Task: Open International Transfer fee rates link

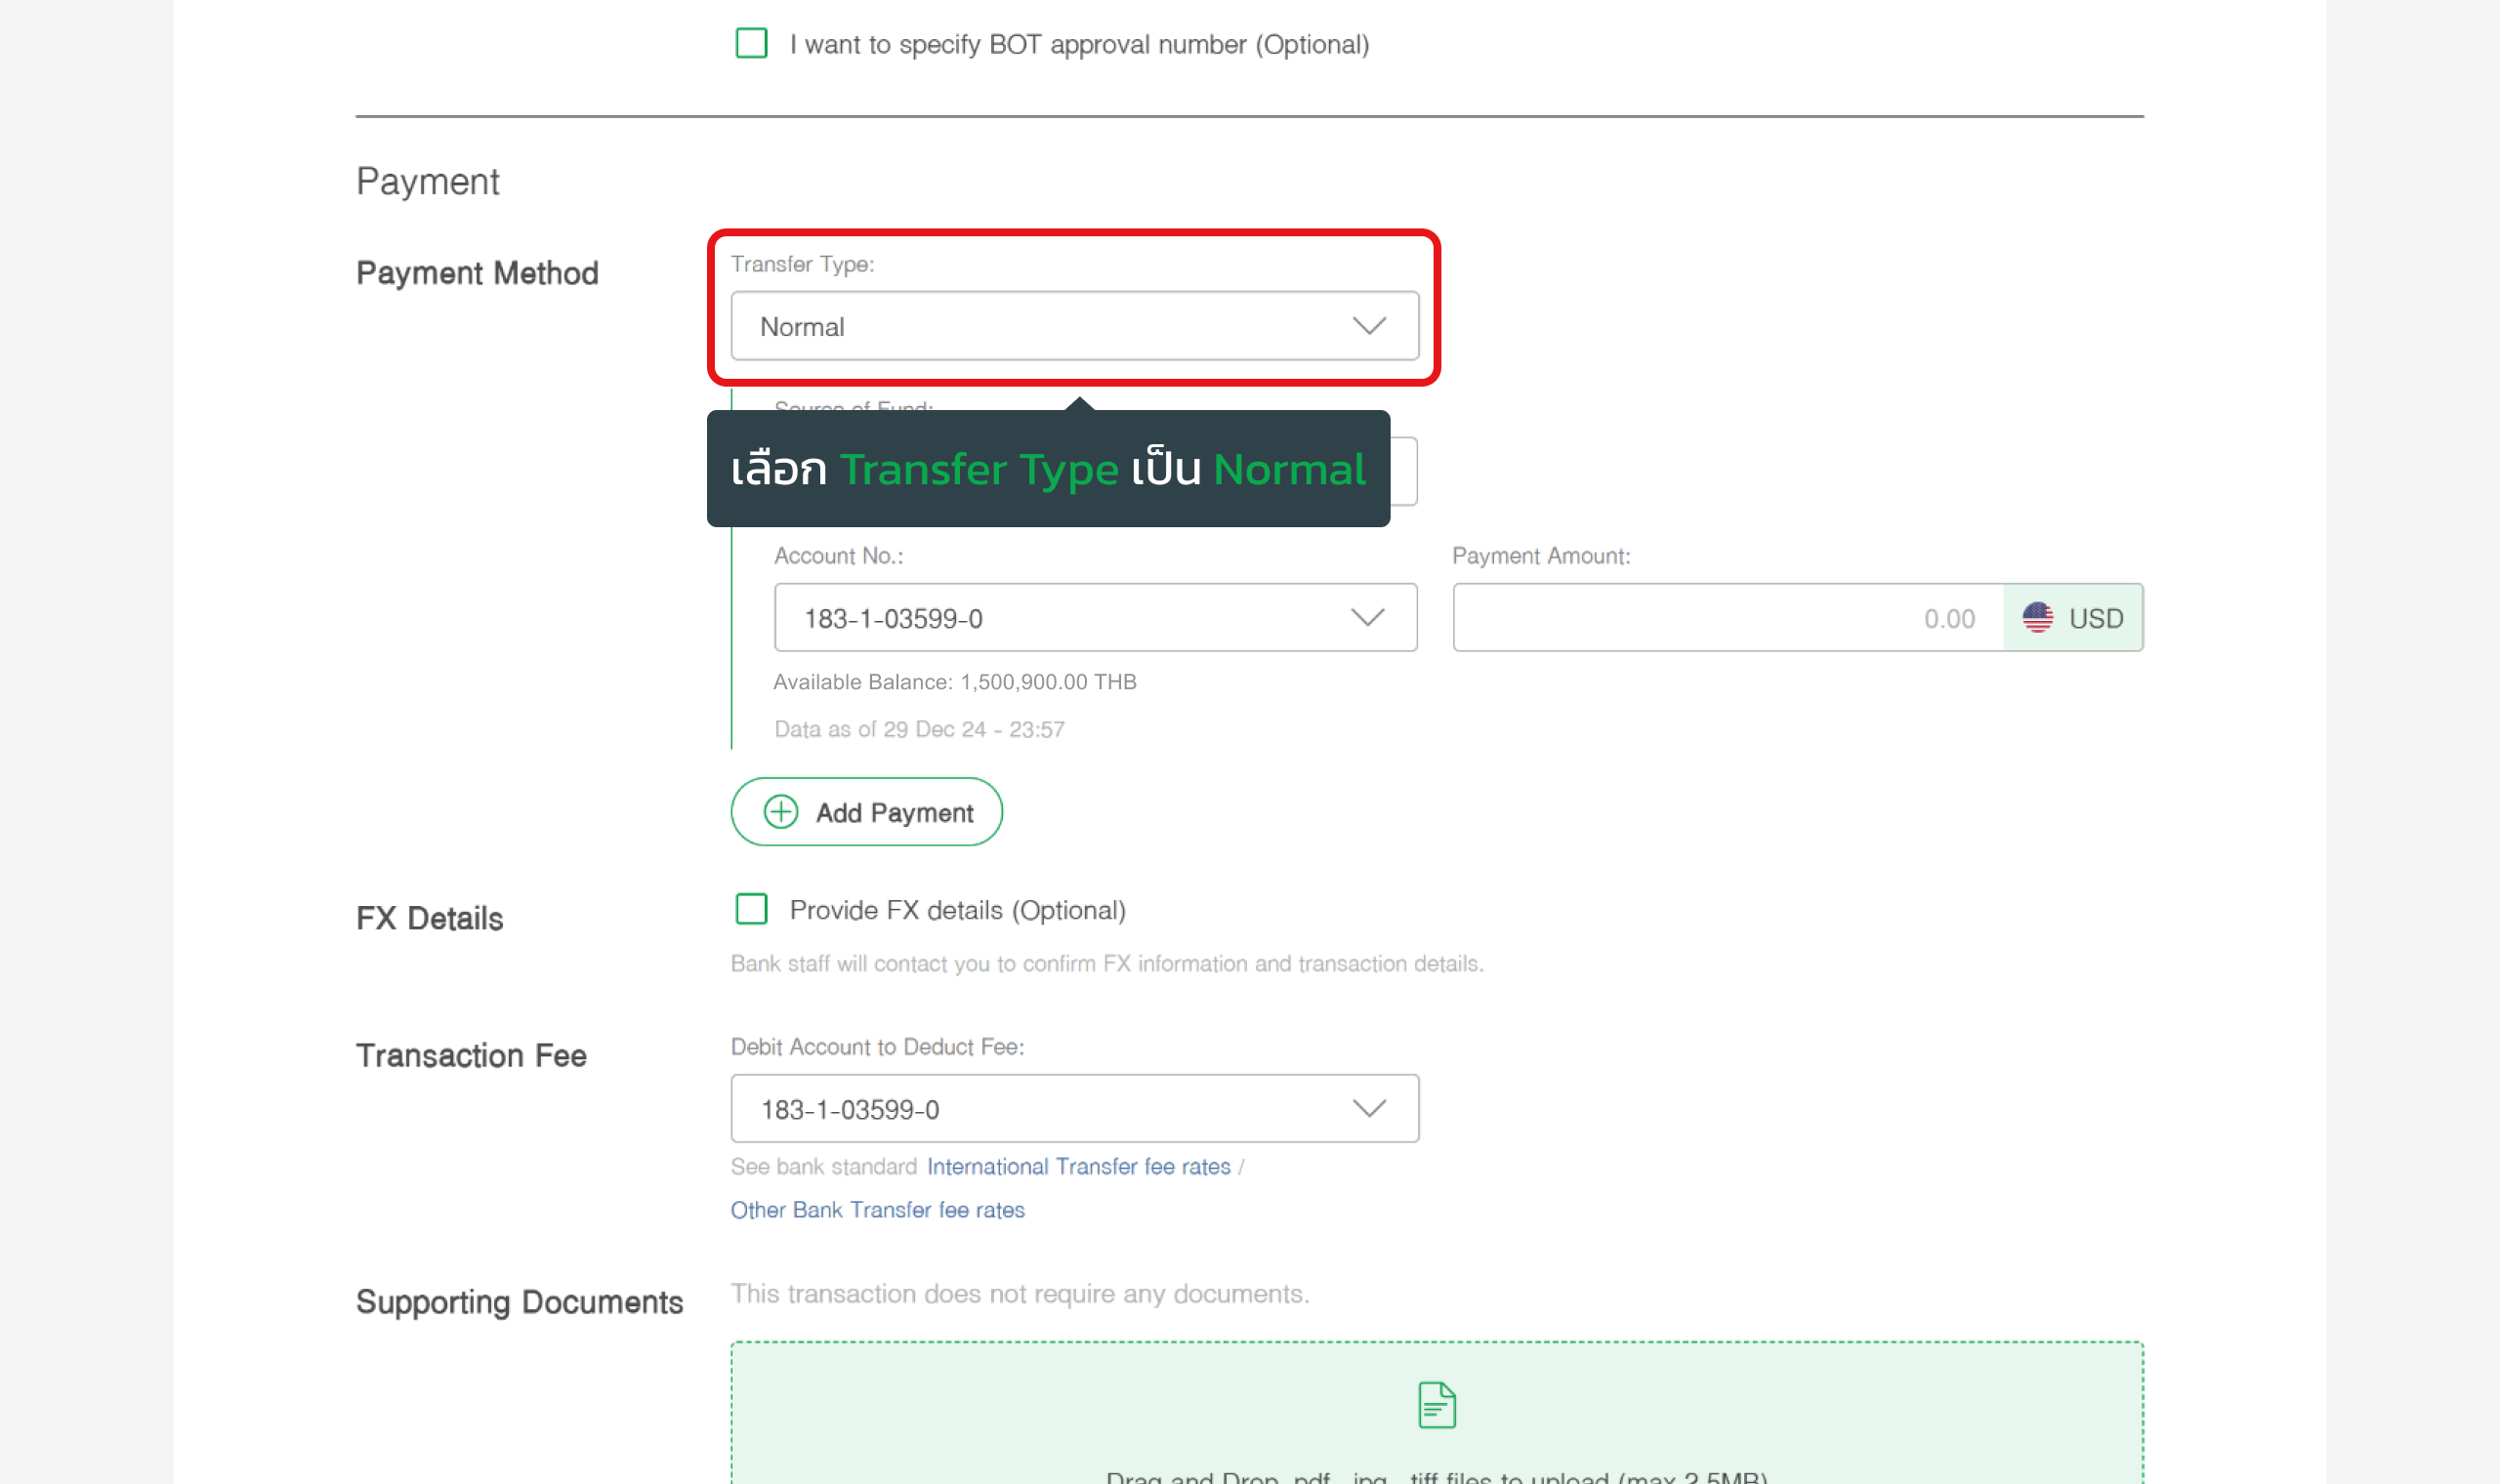Action: pos(1078,1167)
